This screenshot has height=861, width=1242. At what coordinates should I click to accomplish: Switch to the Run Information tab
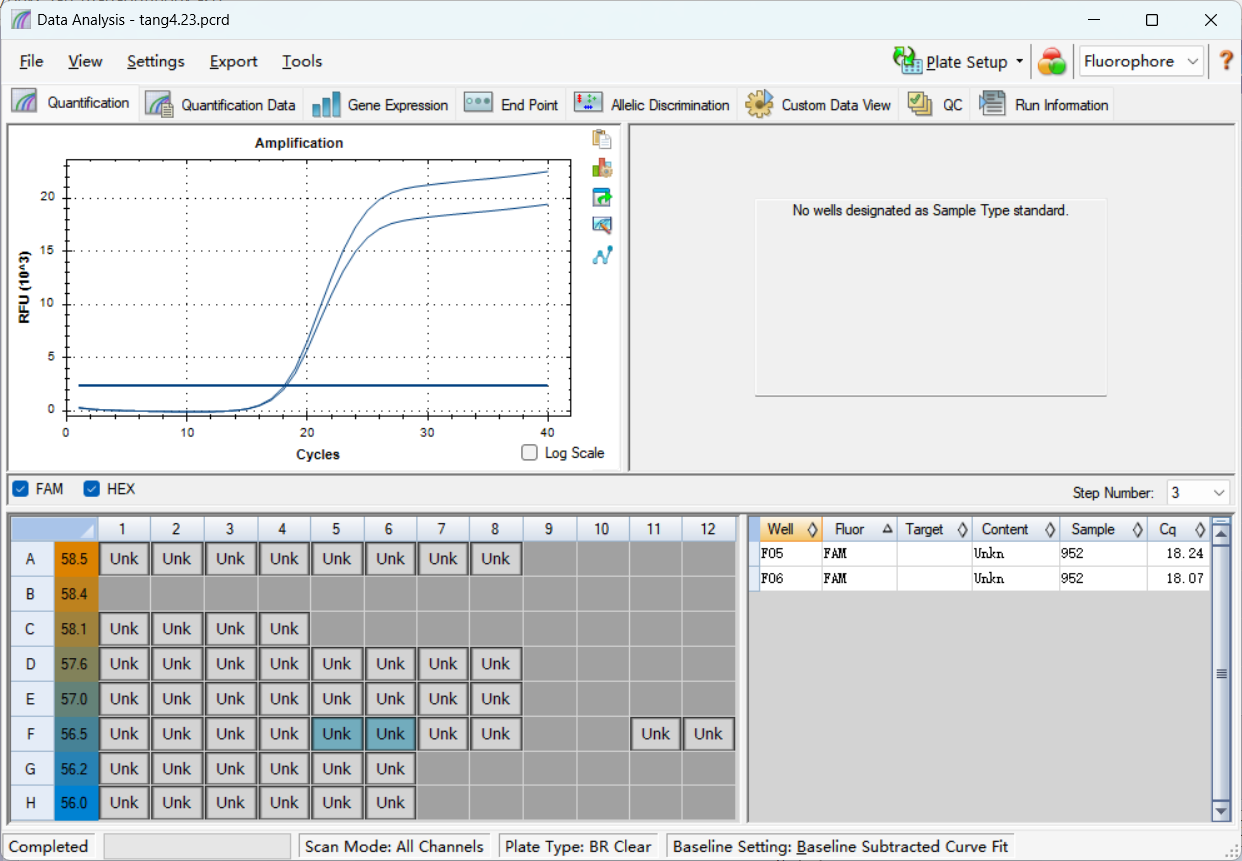(1043, 104)
